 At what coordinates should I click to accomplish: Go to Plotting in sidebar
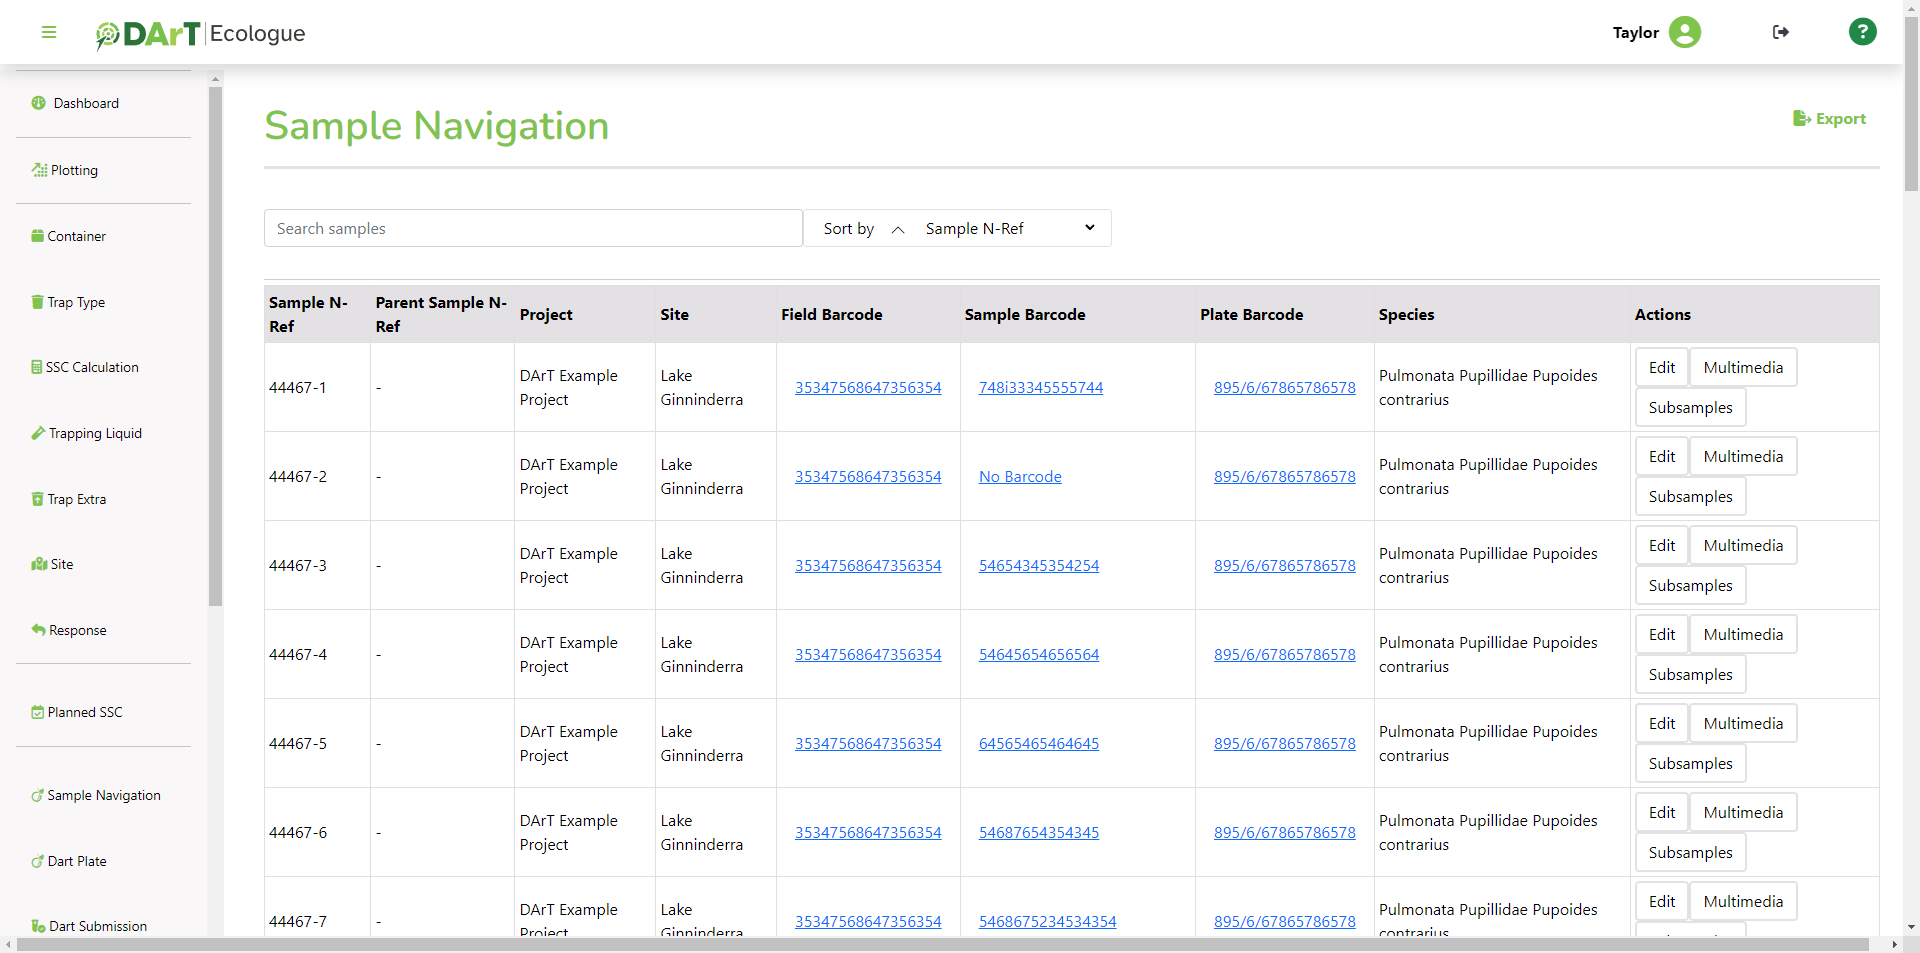[74, 170]
